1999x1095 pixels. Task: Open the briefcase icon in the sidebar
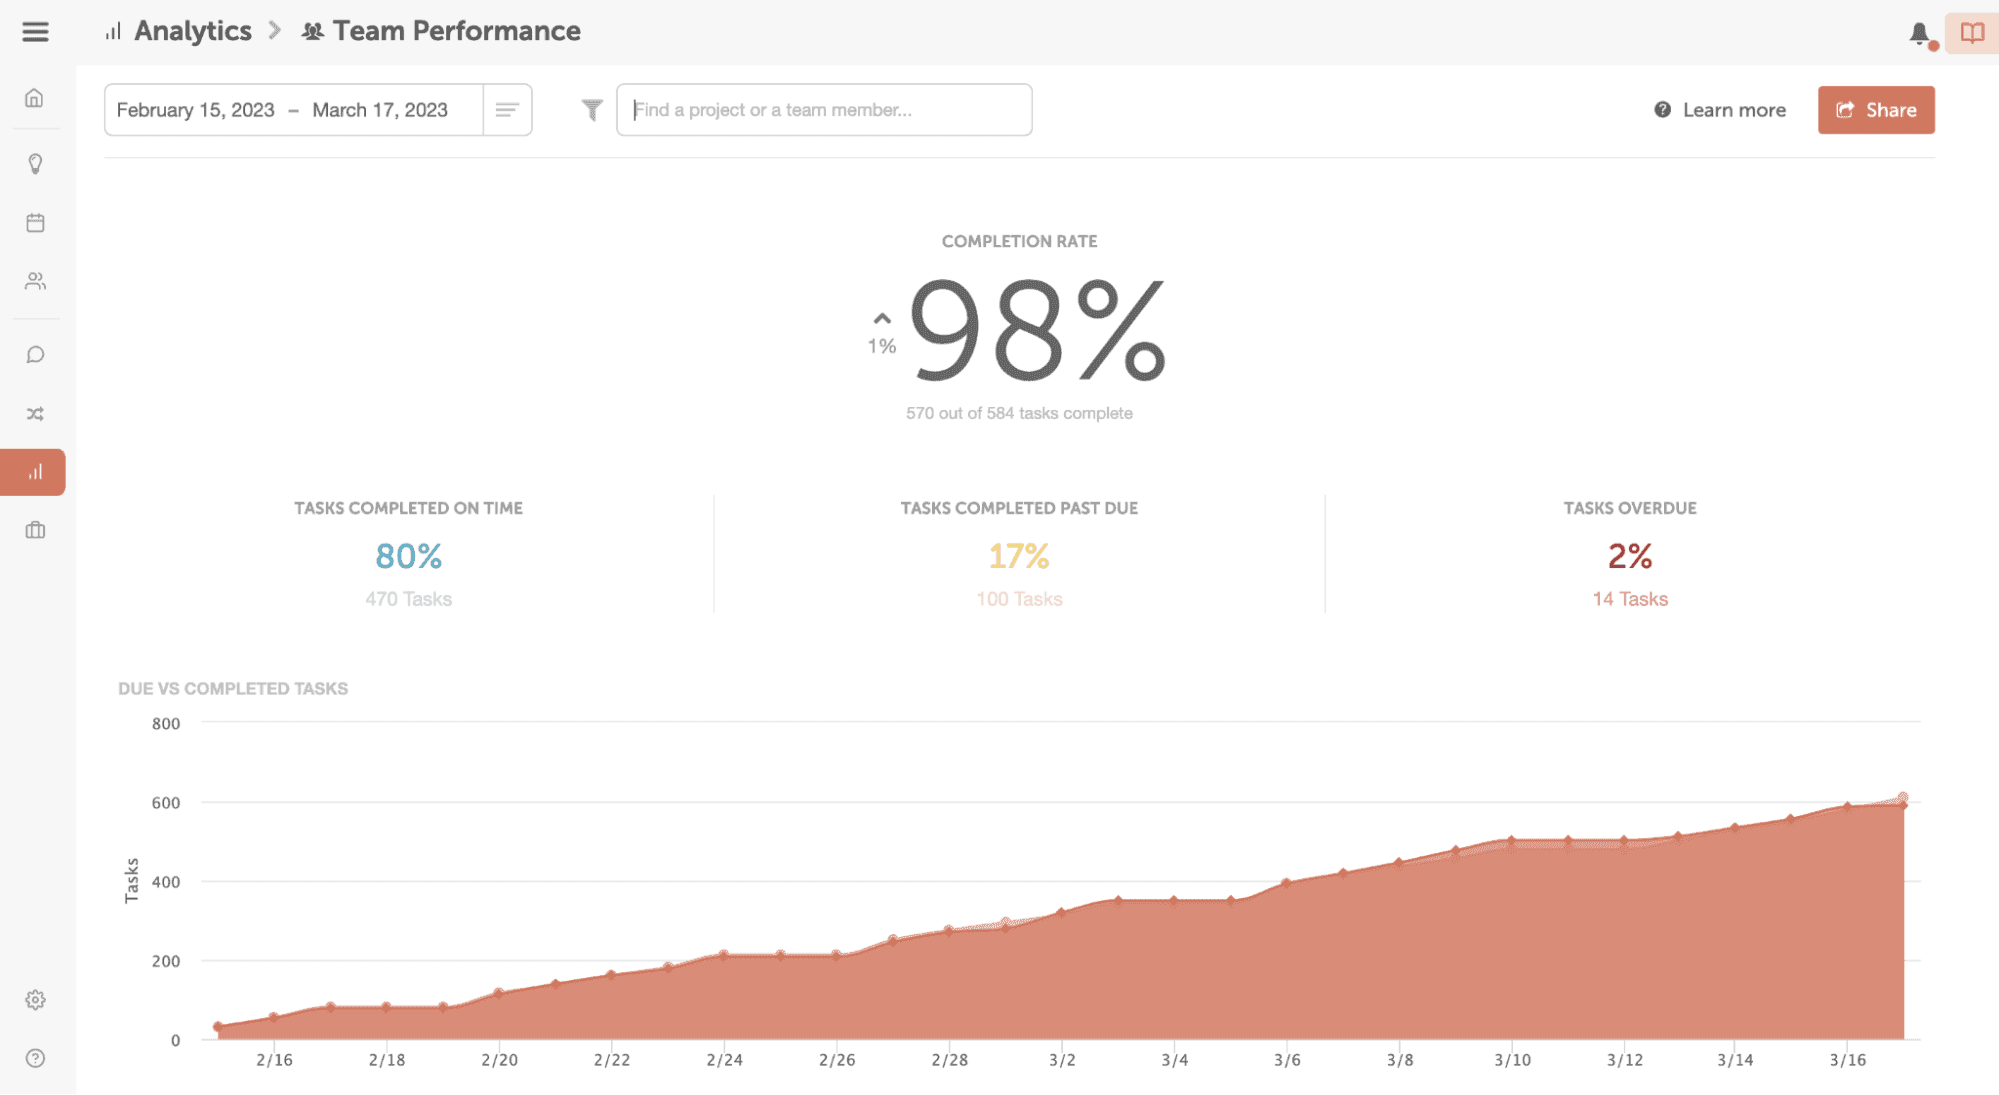[35, 529]
